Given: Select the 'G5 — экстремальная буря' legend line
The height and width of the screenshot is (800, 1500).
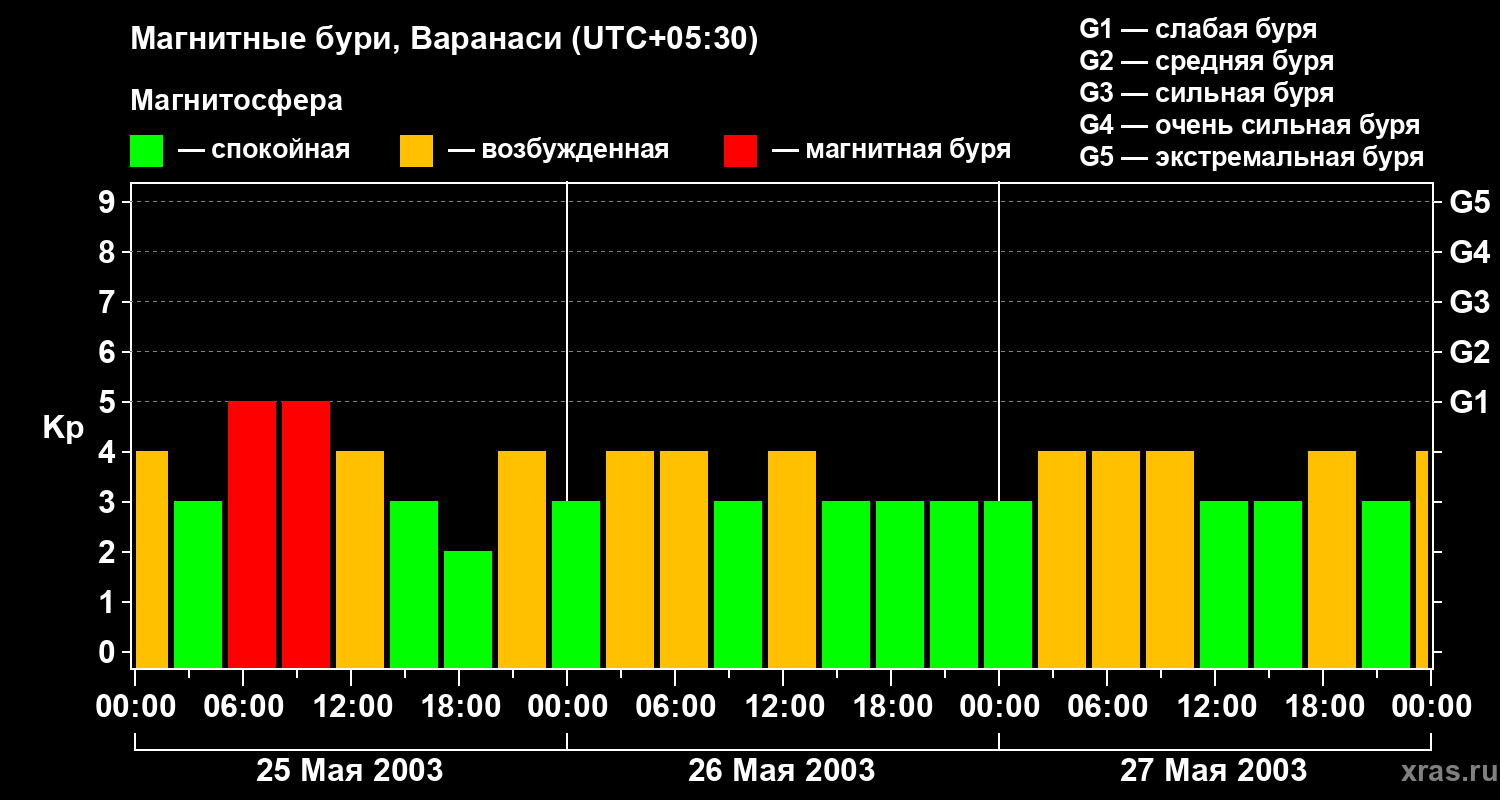Looking at the screenshot, I should coord(1252,157).
